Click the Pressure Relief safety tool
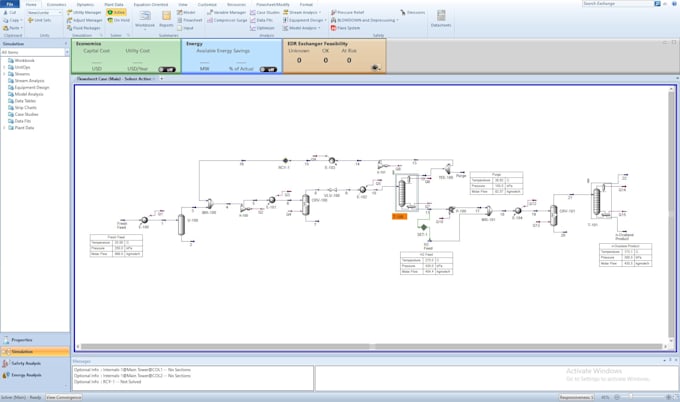 pos(349,12)
